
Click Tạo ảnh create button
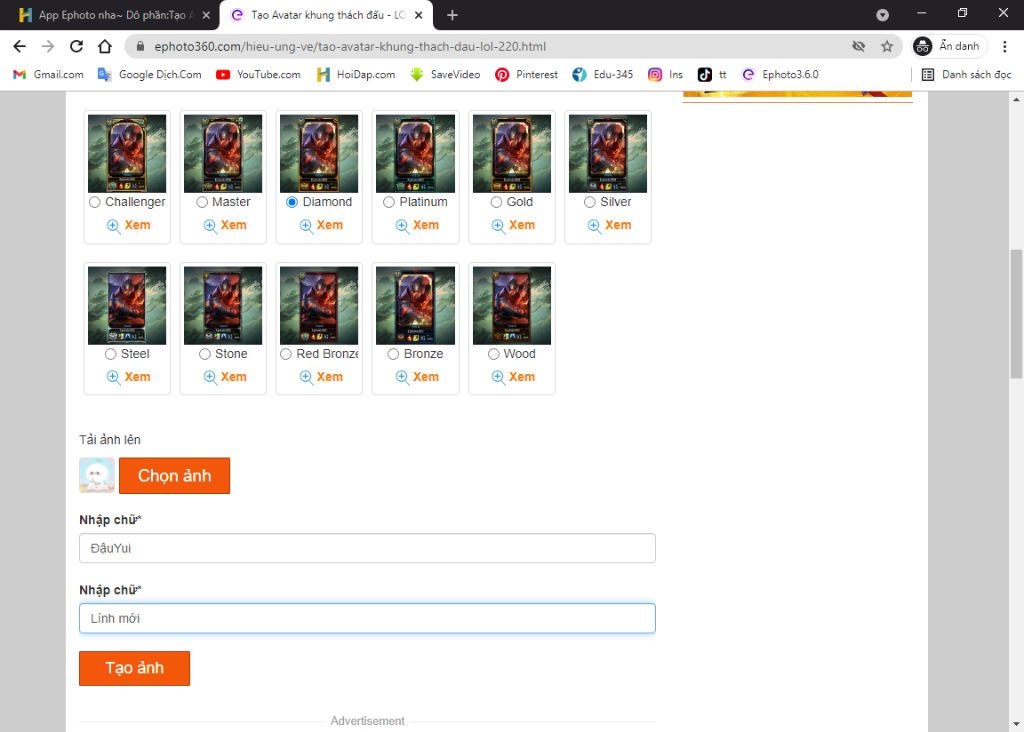tap(135, 668)
